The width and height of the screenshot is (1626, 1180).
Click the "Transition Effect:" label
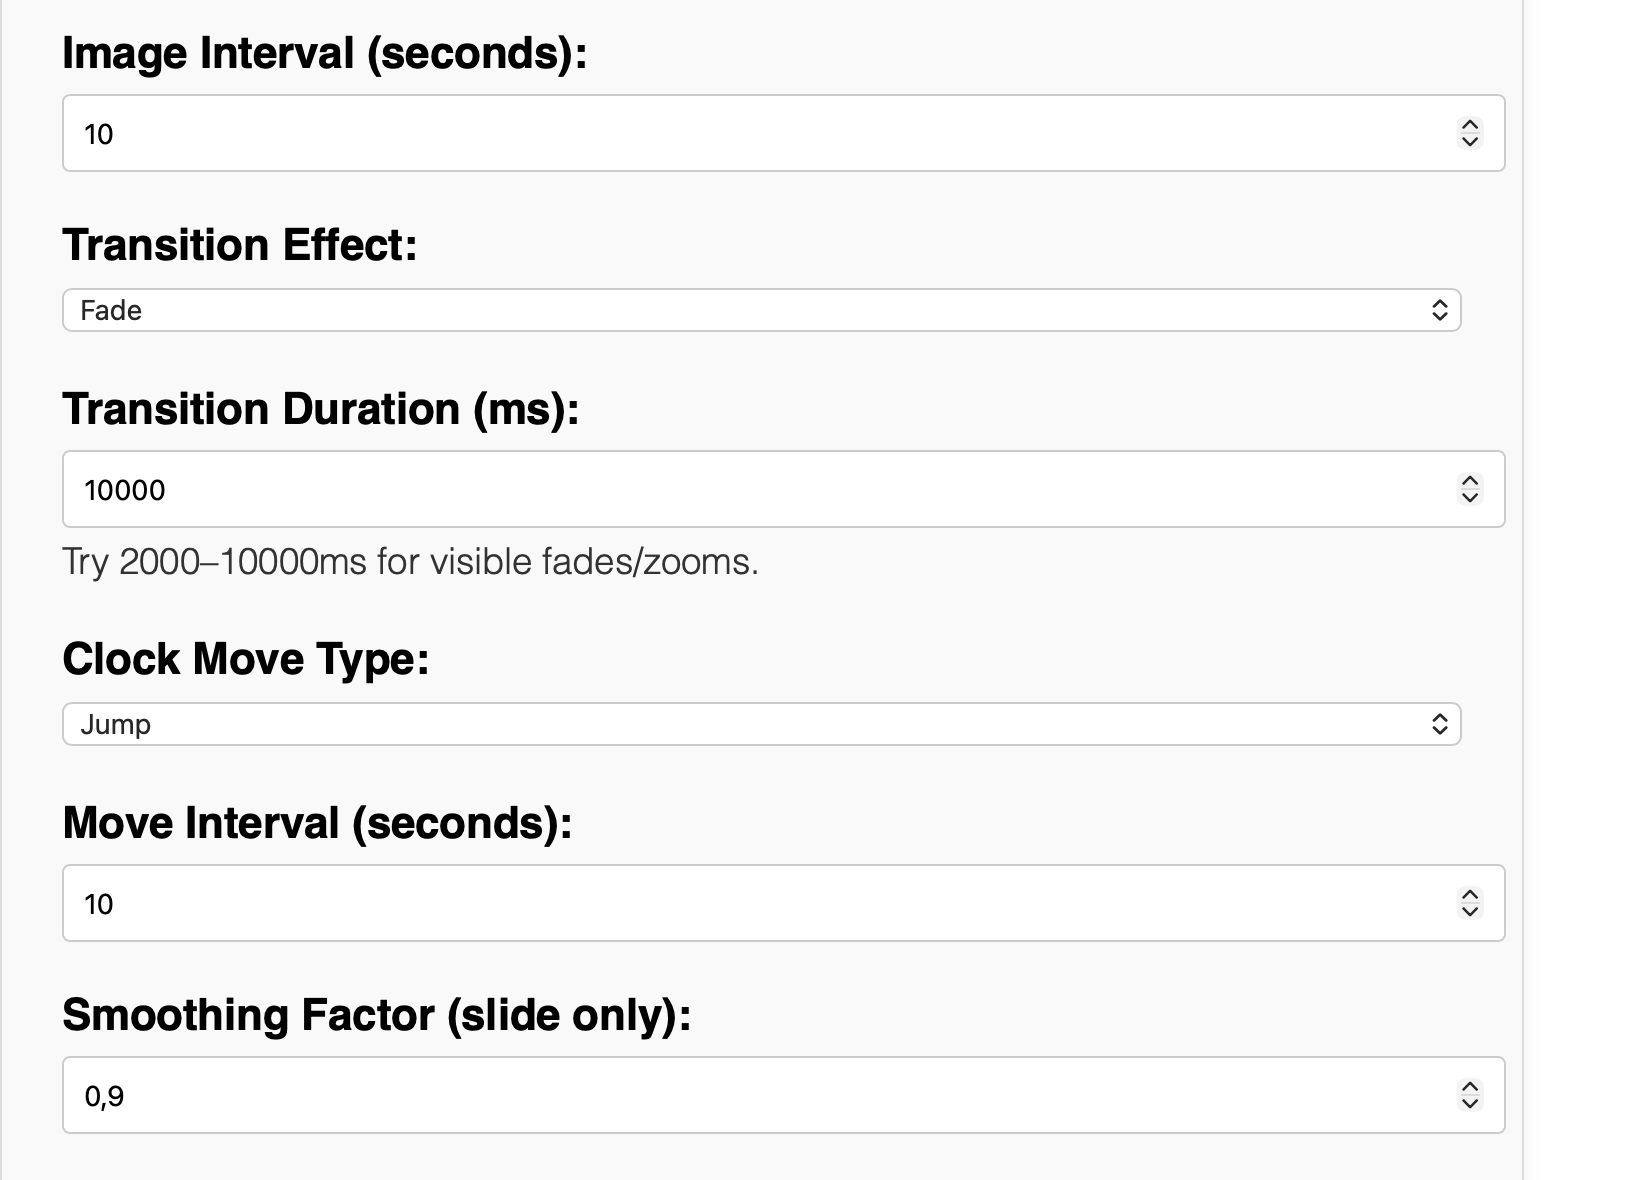[239, 245]
